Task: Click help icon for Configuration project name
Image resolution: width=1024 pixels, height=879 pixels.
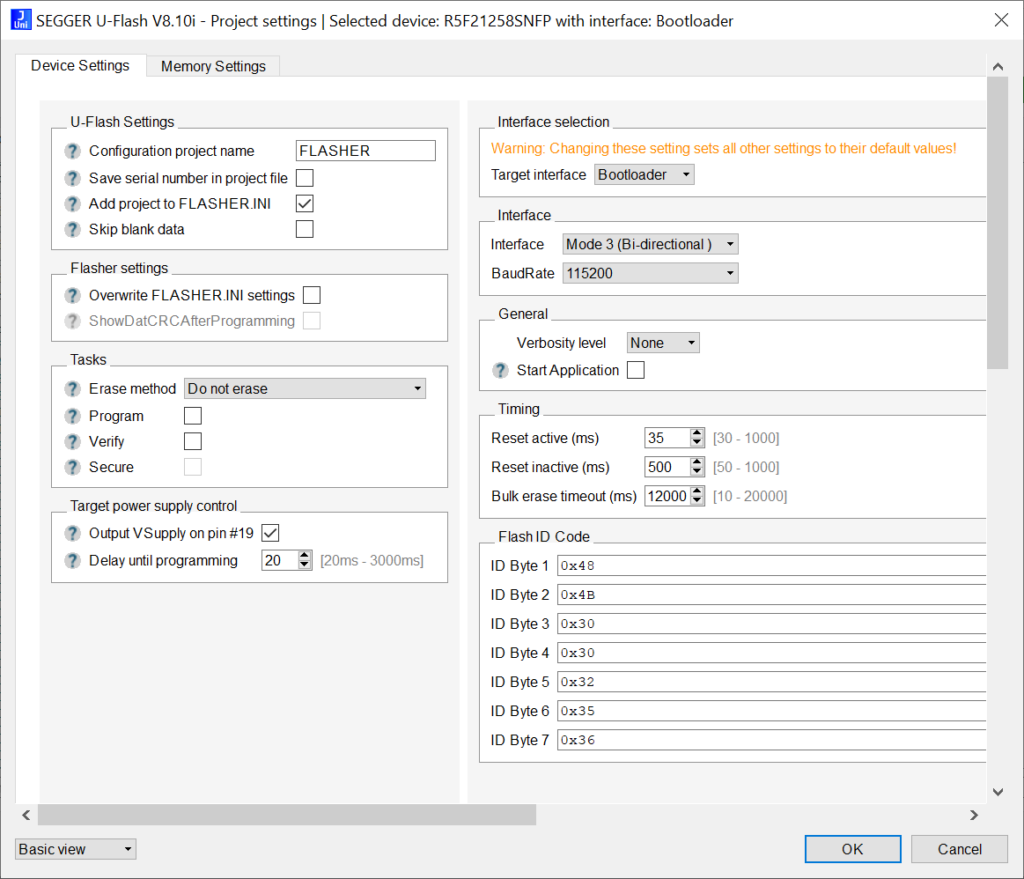Action: 72,151
